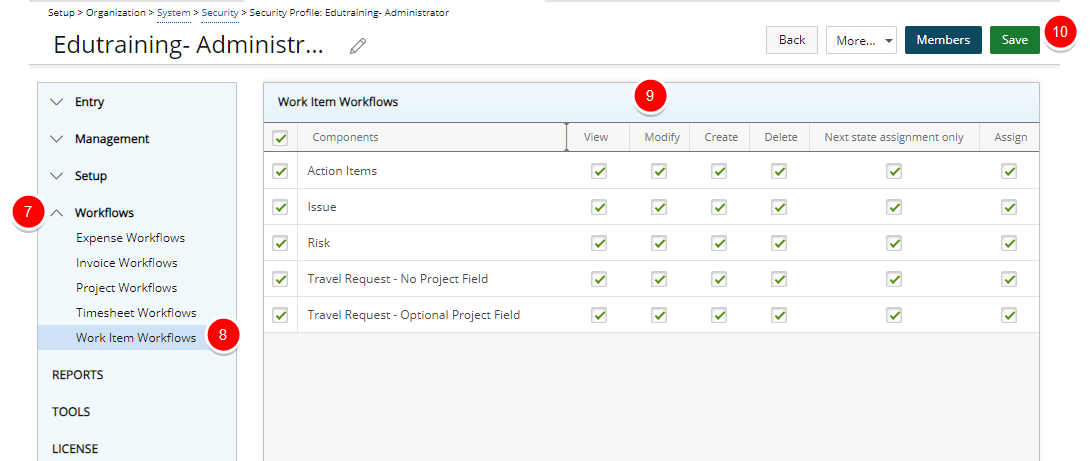Uncheck Assign permission for Issue
Screen dimensions: 1090x461
[x=1009, y=207]
